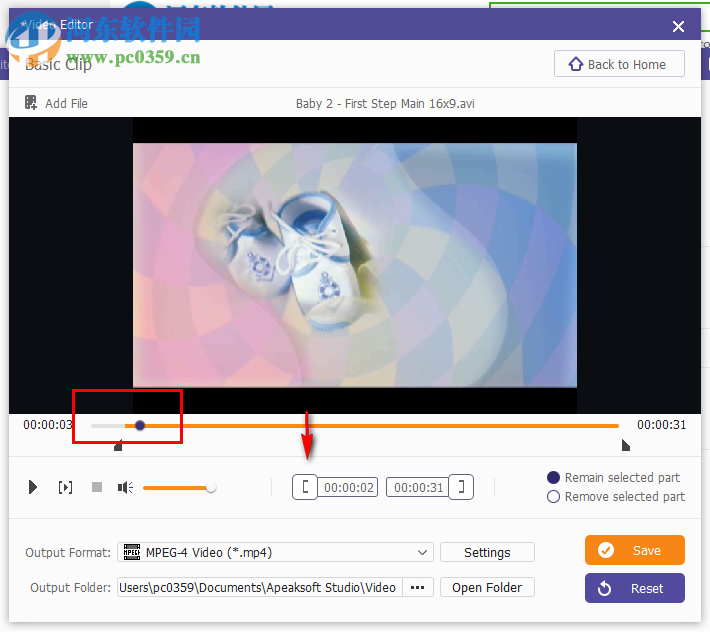Open the Output Format dropdown
Viewport: 710px width, 632px height.
click(275, 552)
